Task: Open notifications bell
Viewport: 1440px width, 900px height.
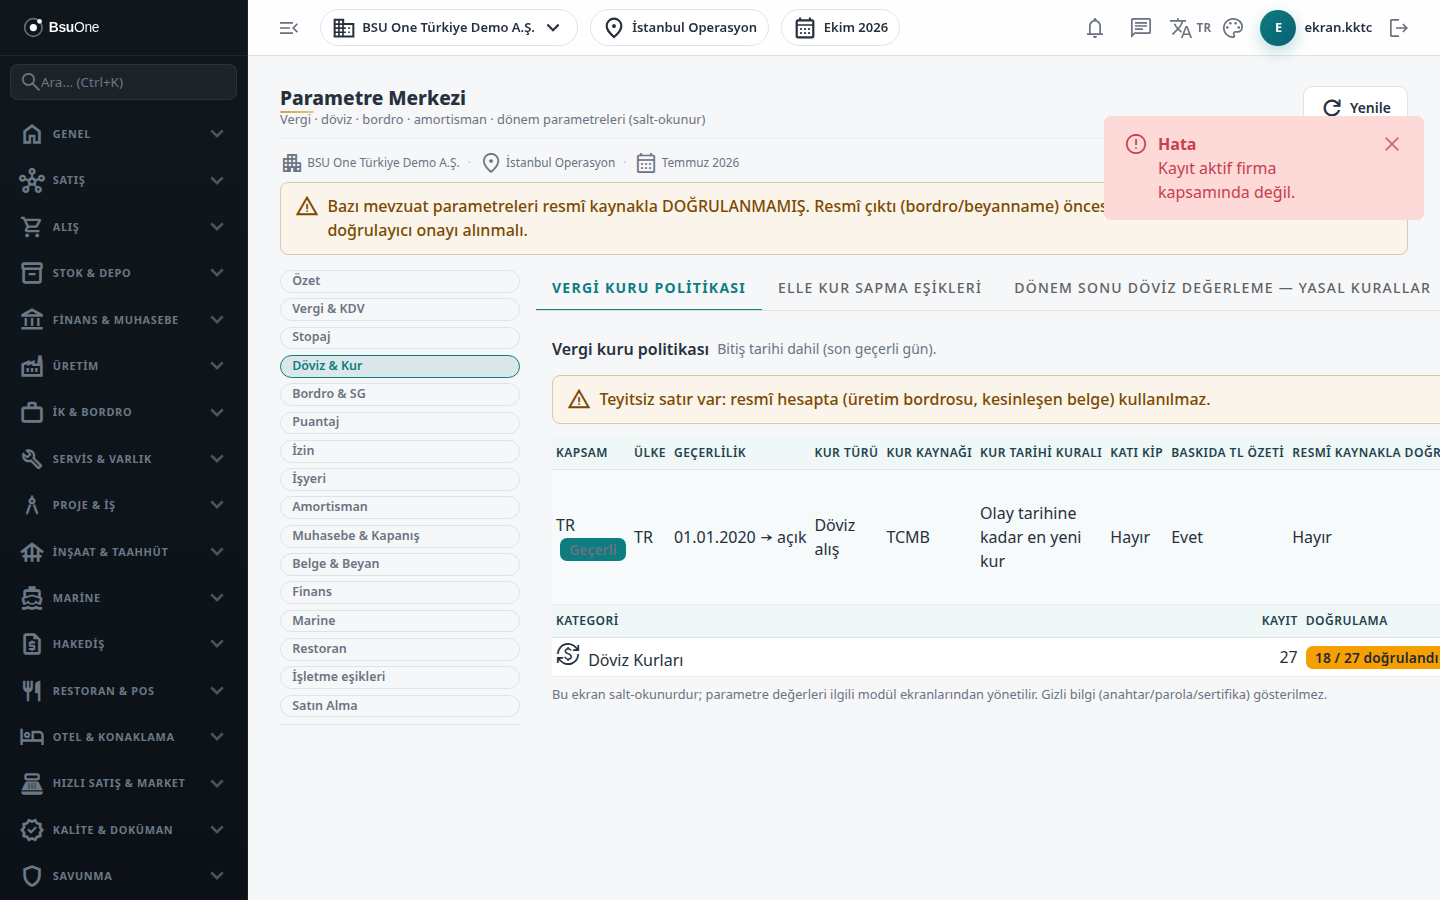Action: point(1095,28)
